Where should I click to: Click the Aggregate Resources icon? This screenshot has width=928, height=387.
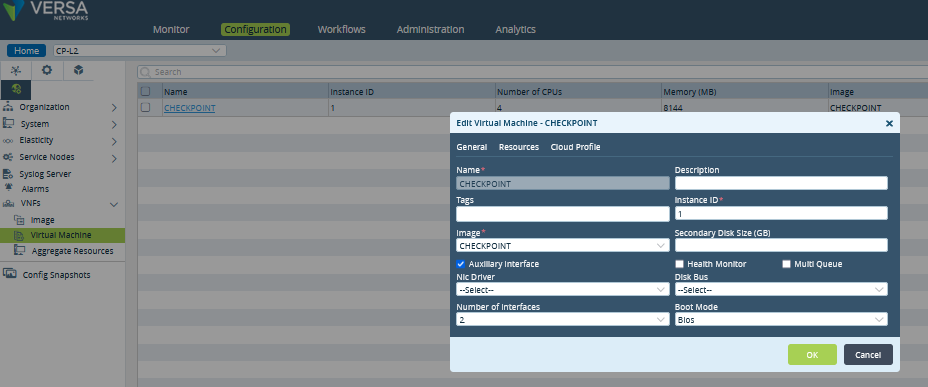click(19, 250)
